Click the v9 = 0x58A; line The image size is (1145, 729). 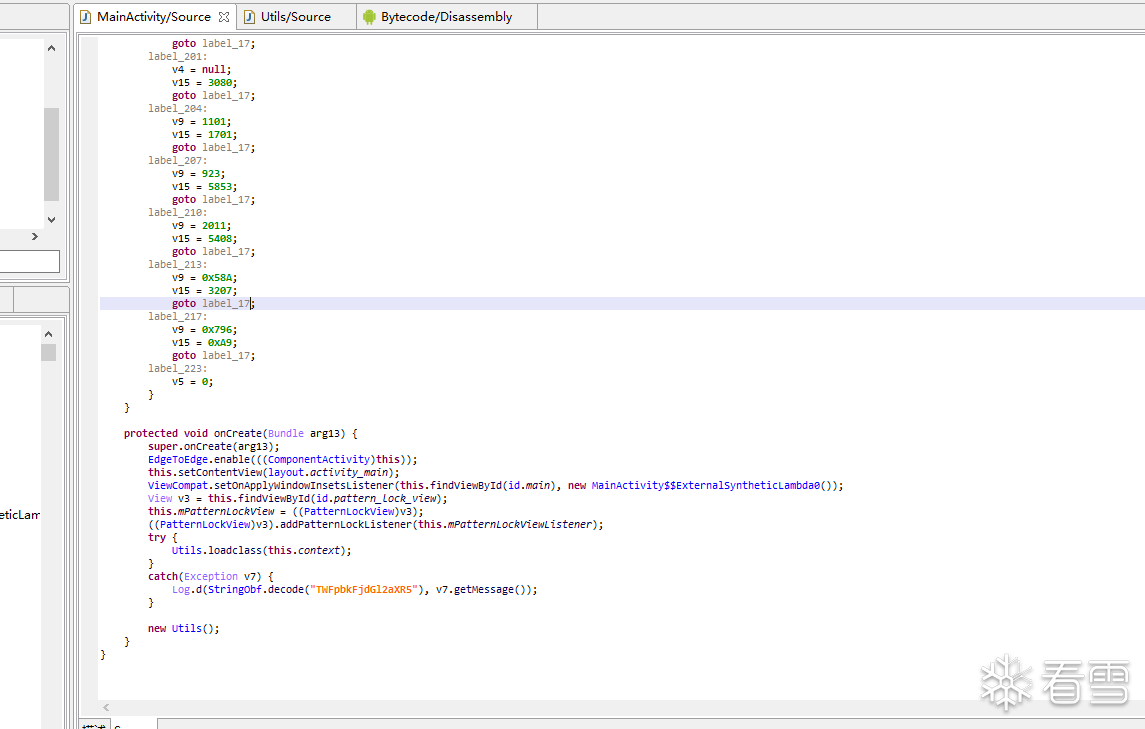pos(204,278)
